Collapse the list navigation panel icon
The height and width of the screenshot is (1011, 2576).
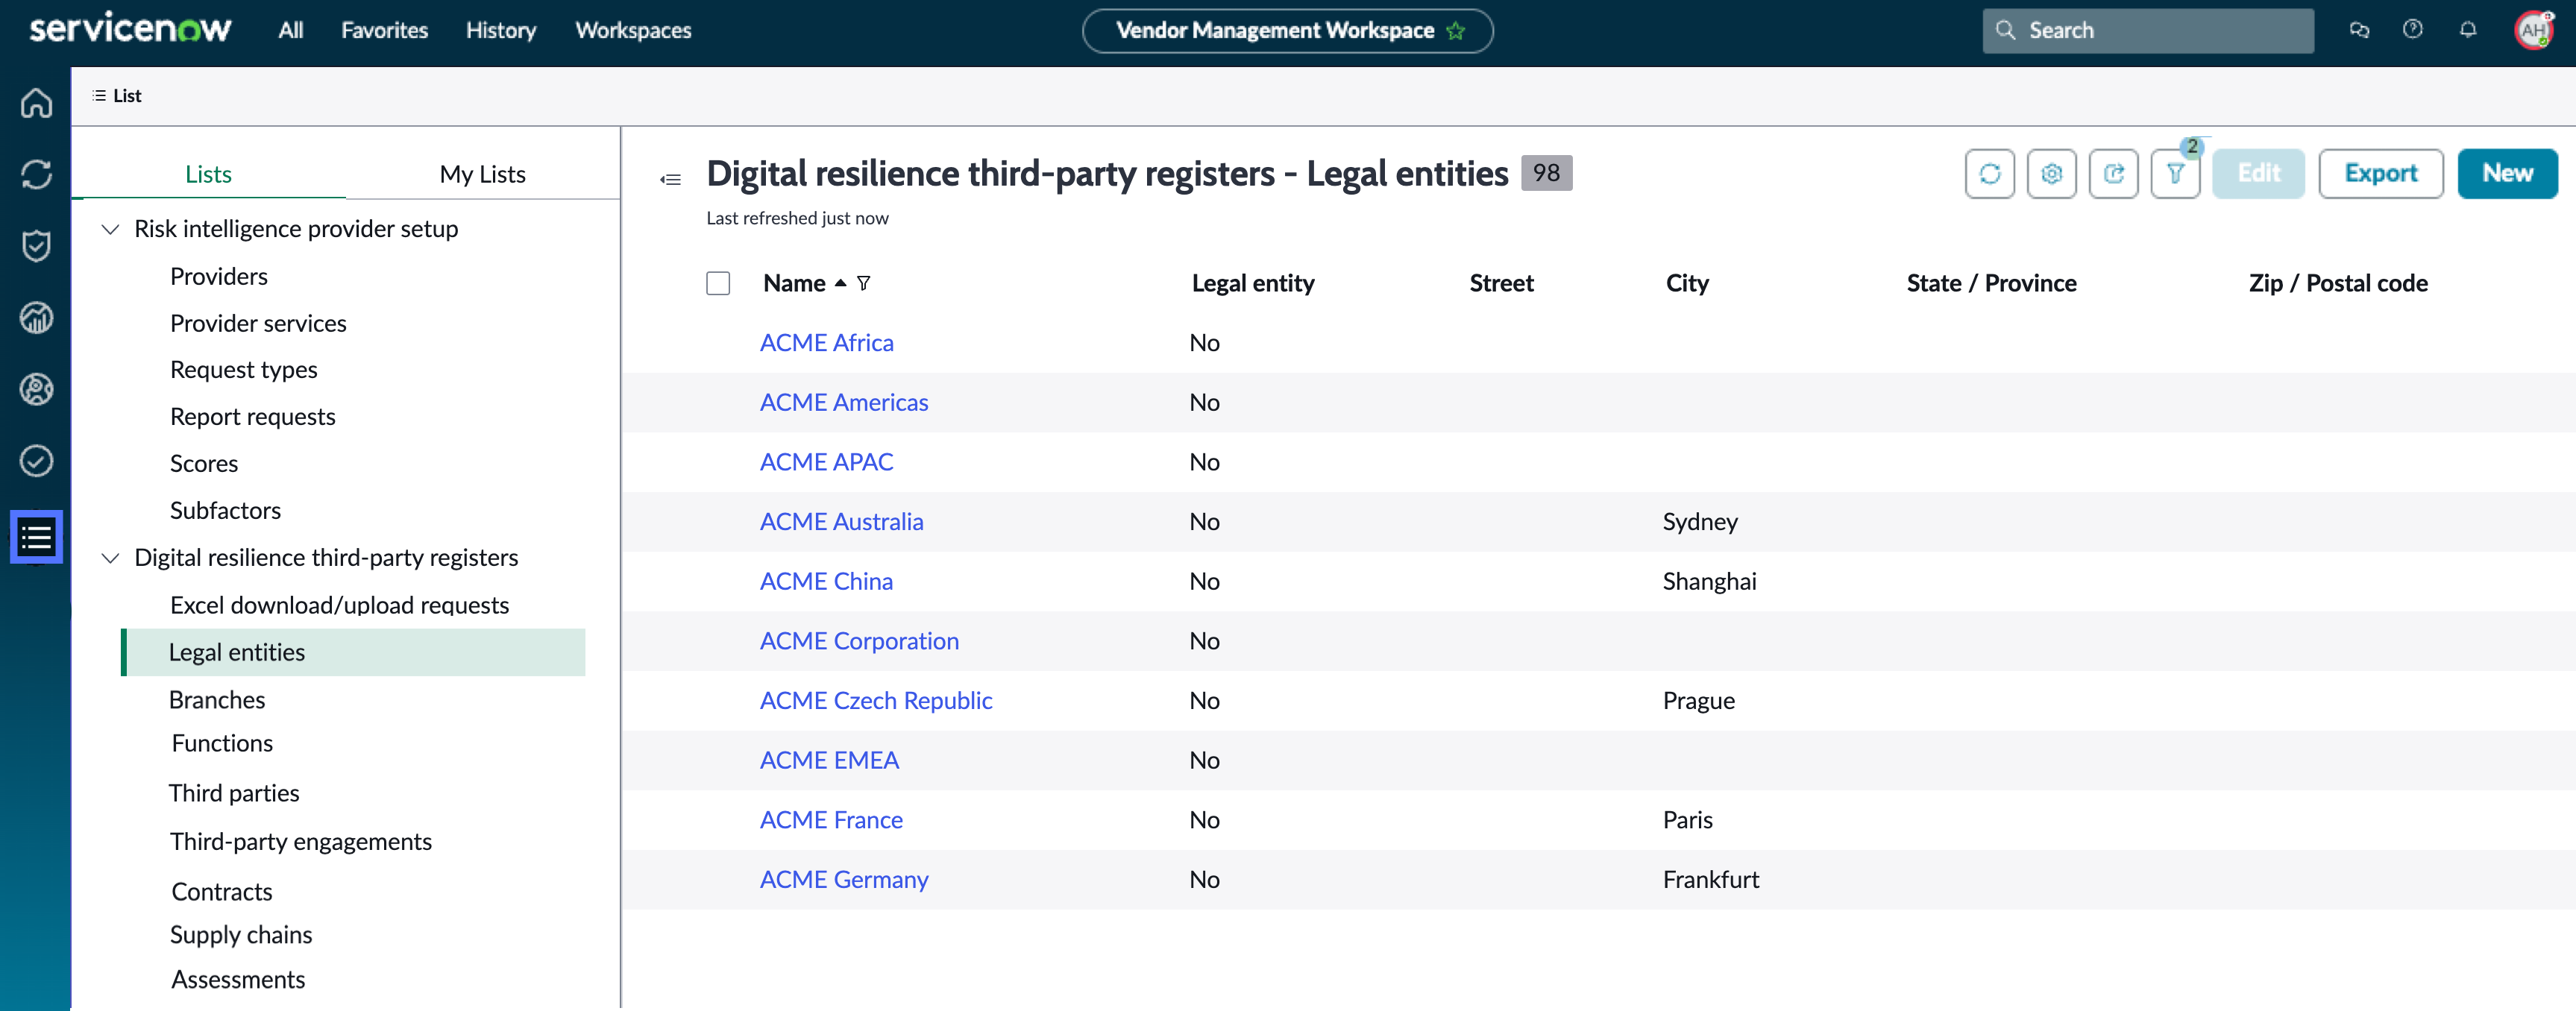coord(670,179)
